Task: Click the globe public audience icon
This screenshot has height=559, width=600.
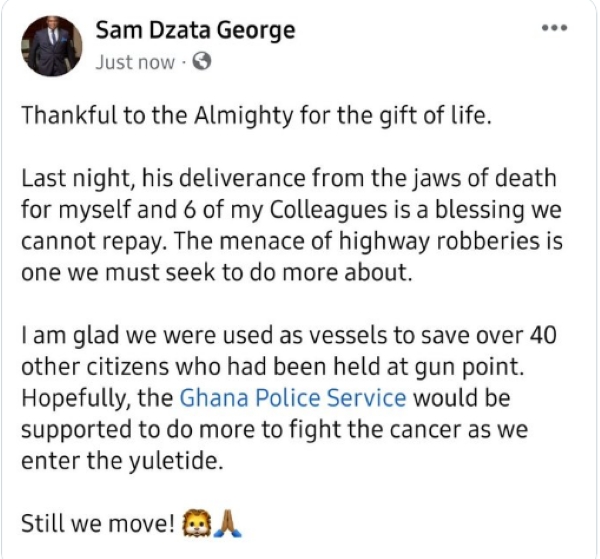Action: 201,61
